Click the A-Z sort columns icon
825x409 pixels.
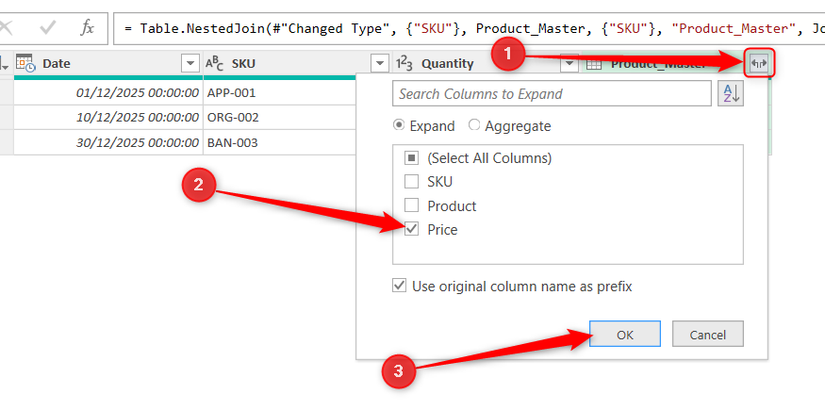click(730, 94)
